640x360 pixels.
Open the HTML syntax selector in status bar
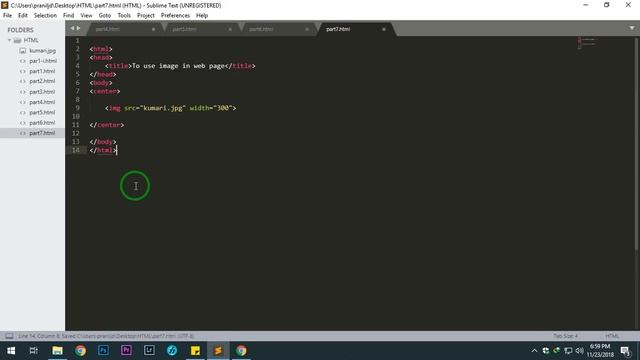coord(612,336)
